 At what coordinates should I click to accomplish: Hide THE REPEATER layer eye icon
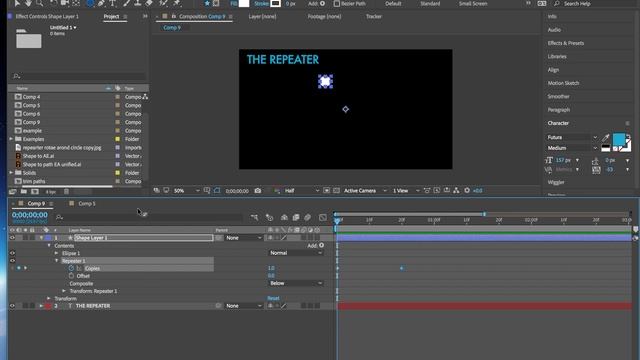pyautogui.click(x=12, y=306)
